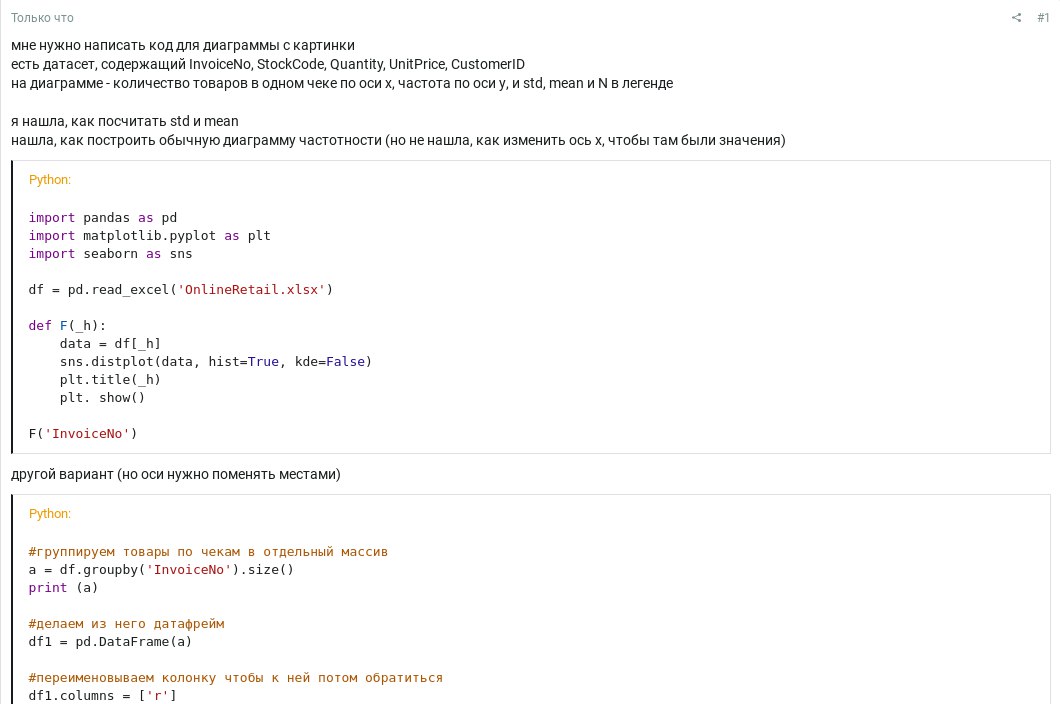Image resolution: width=1060 pixels, height=704 pixels.
Task: Click the line 'я нашла, как посчитать std и mean'
Action: pyautogui.click(x=124, y=121)
